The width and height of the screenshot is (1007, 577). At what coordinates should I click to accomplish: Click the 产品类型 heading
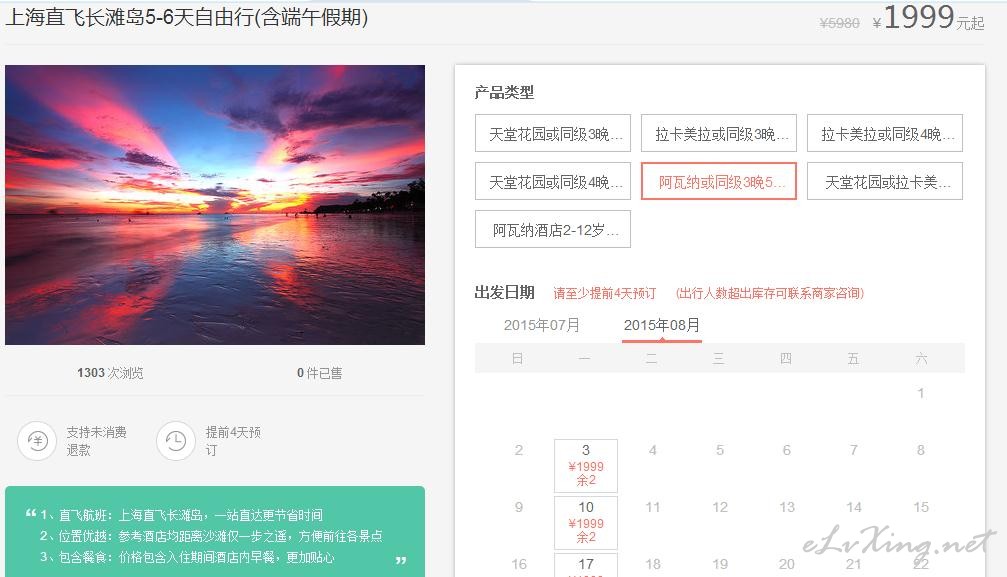504,93
